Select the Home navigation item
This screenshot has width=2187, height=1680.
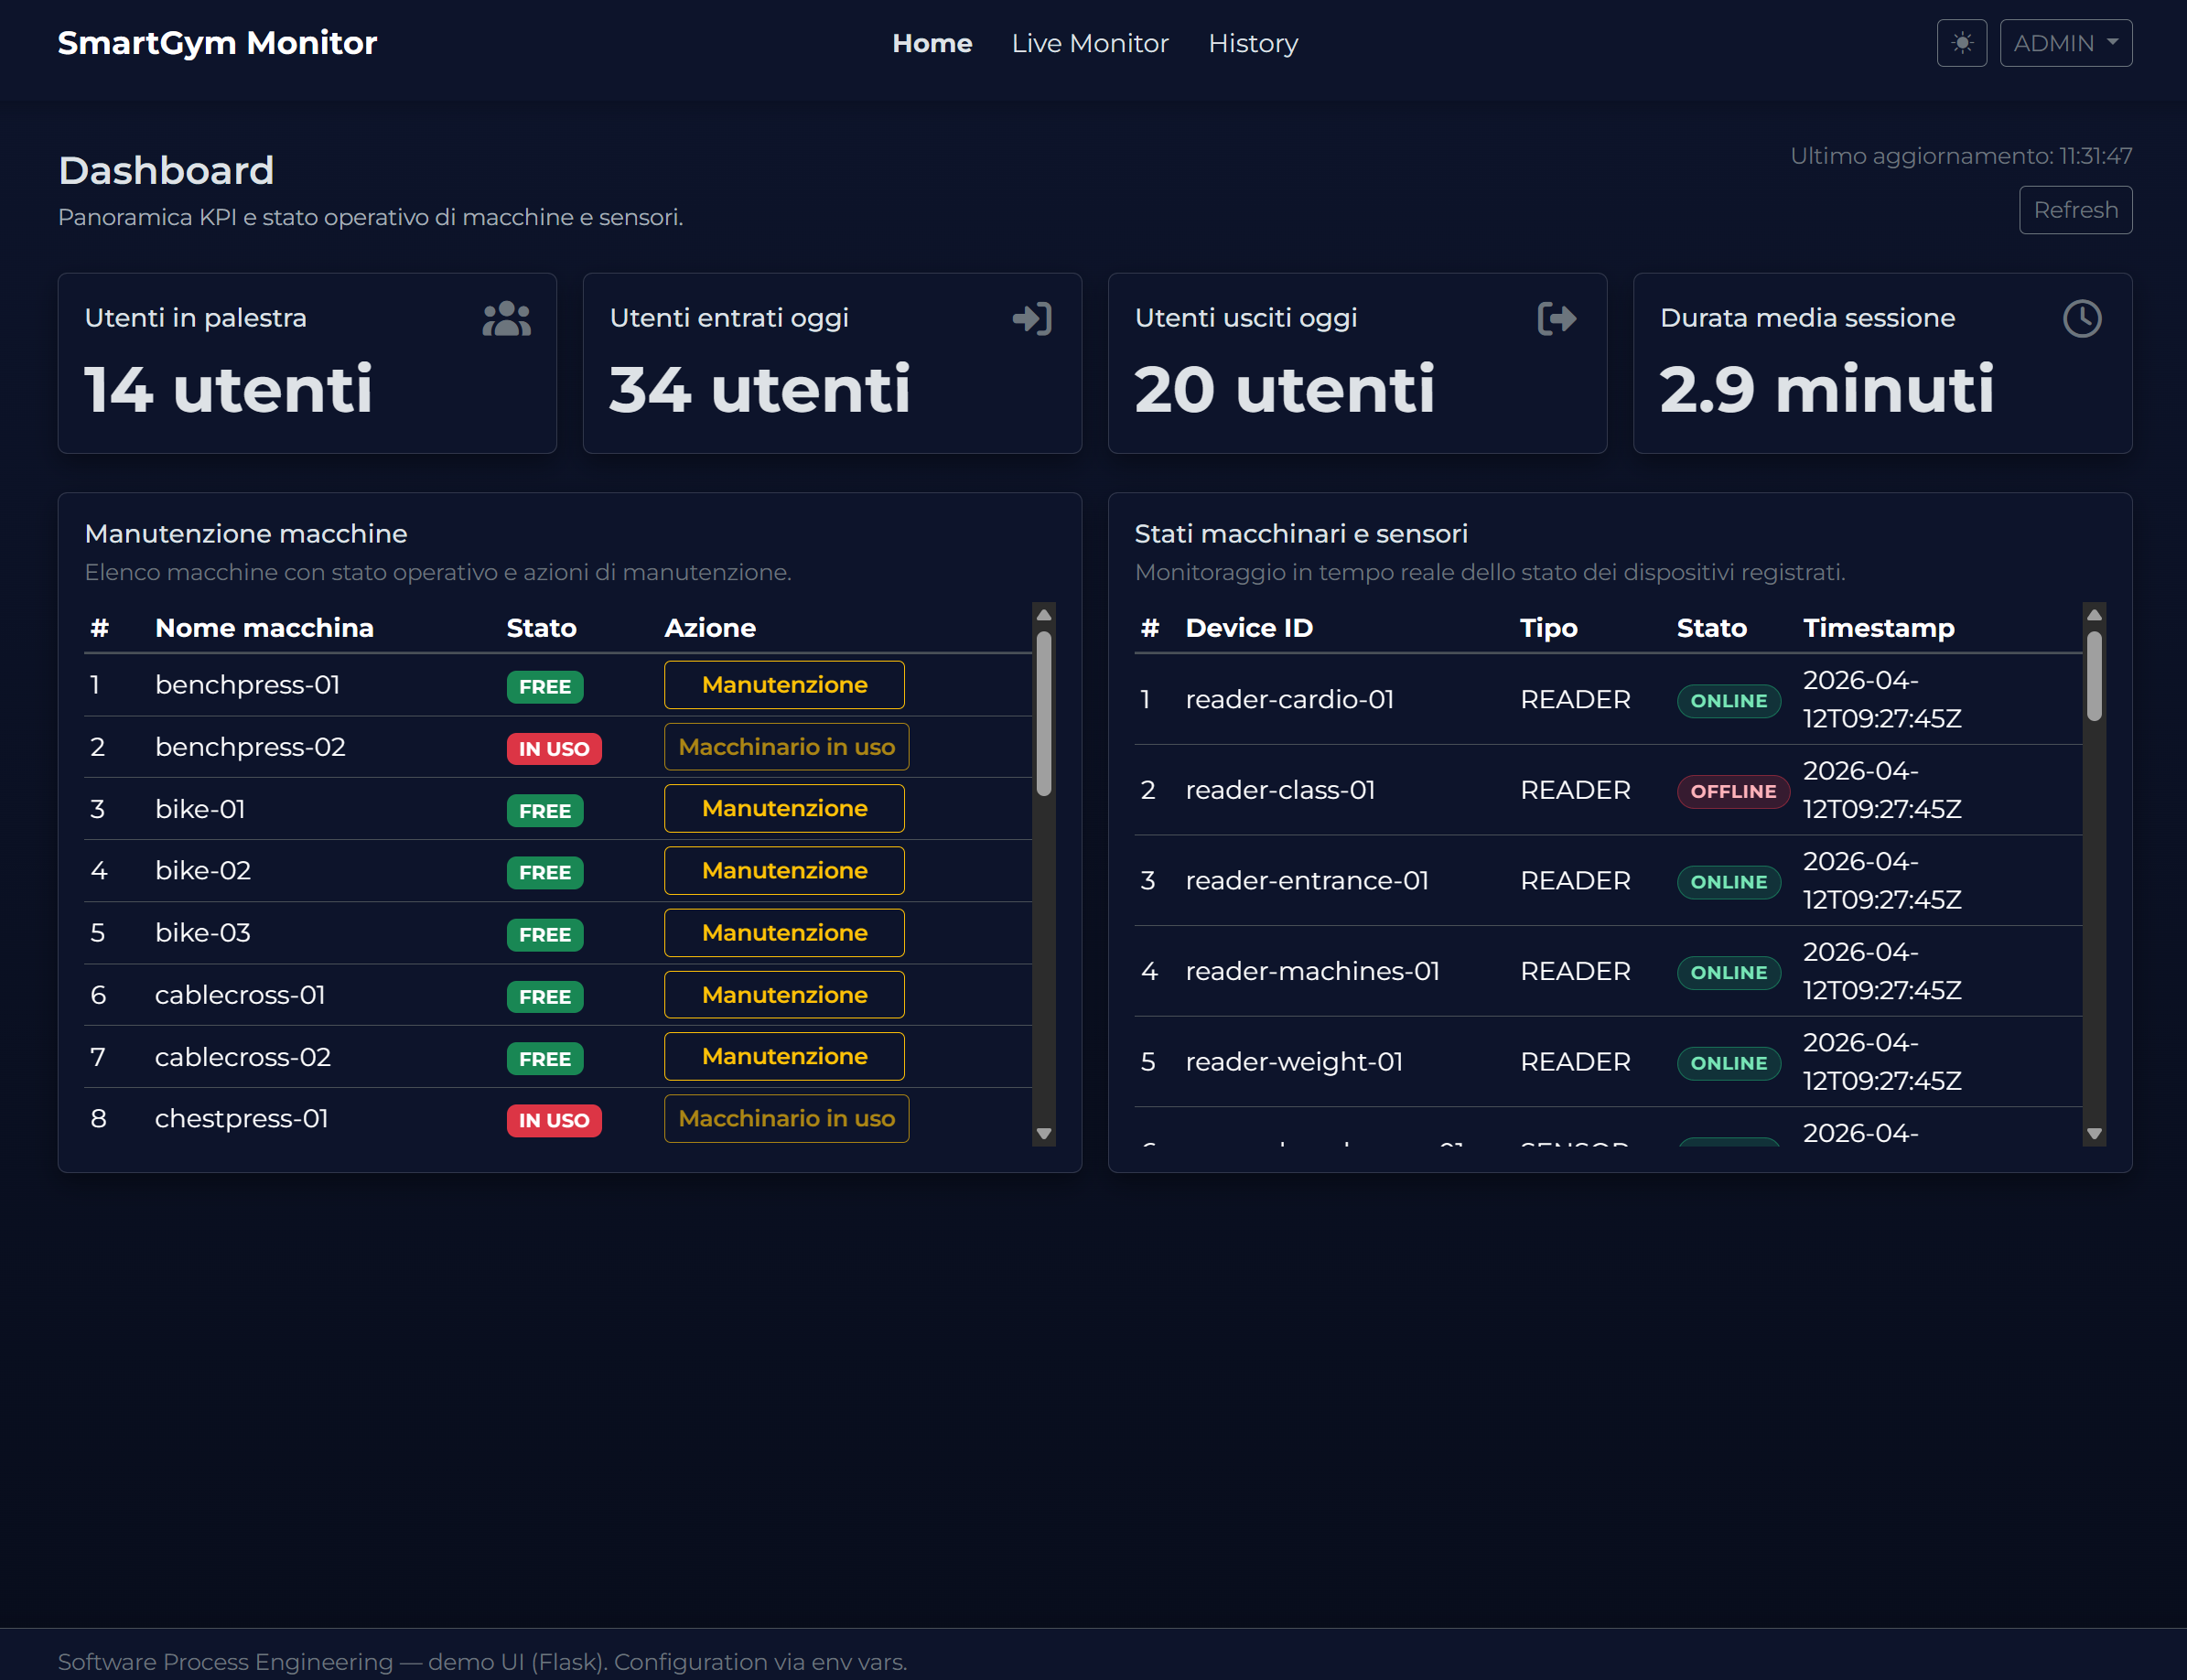click(931, 43)
